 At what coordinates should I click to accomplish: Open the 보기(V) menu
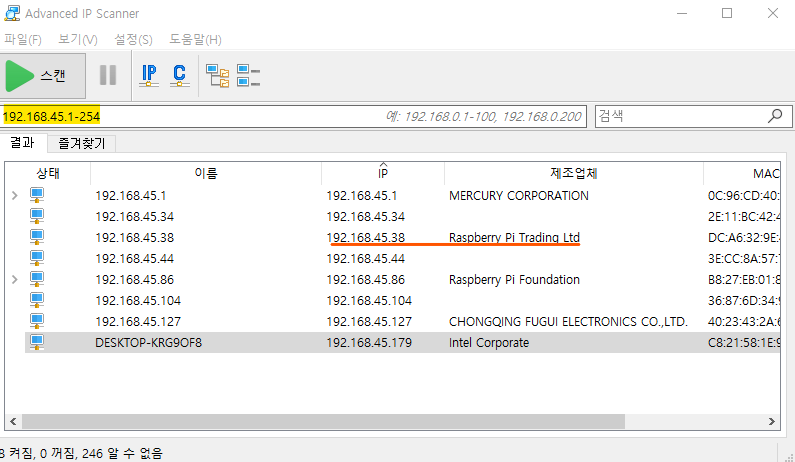tap(78, 40)
